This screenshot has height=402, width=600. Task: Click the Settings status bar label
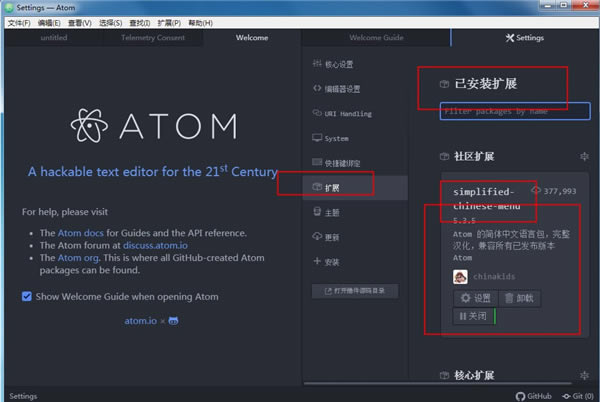pos(23,396)
